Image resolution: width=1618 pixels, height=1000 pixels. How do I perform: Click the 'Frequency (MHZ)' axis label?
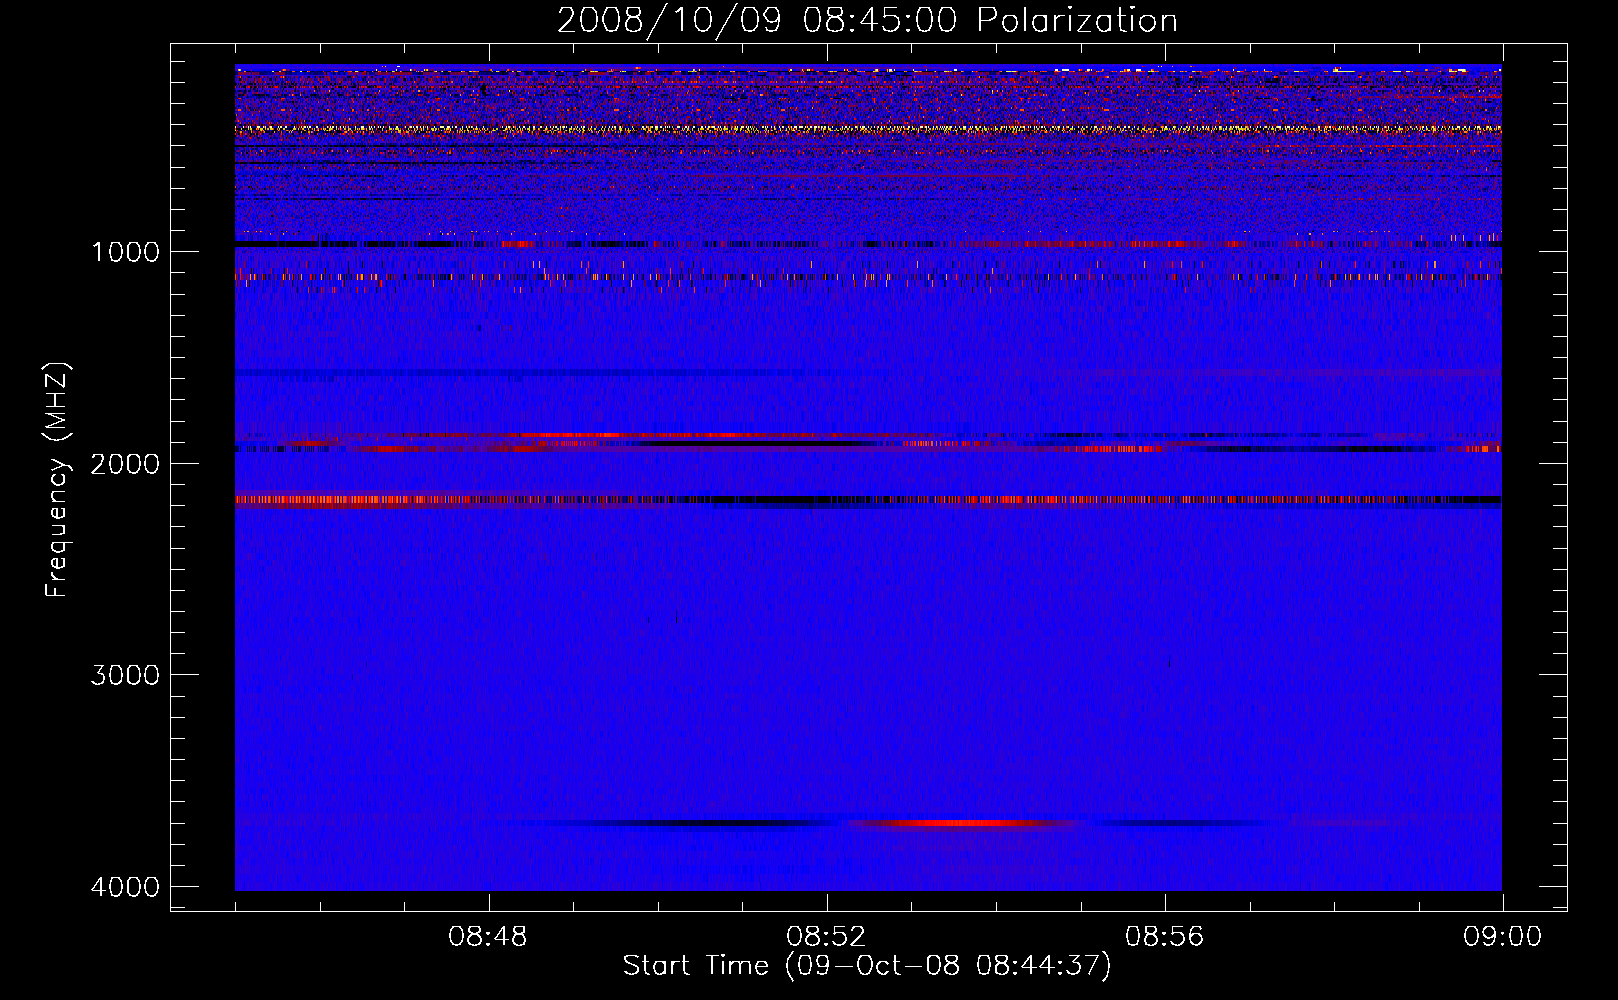57,480
